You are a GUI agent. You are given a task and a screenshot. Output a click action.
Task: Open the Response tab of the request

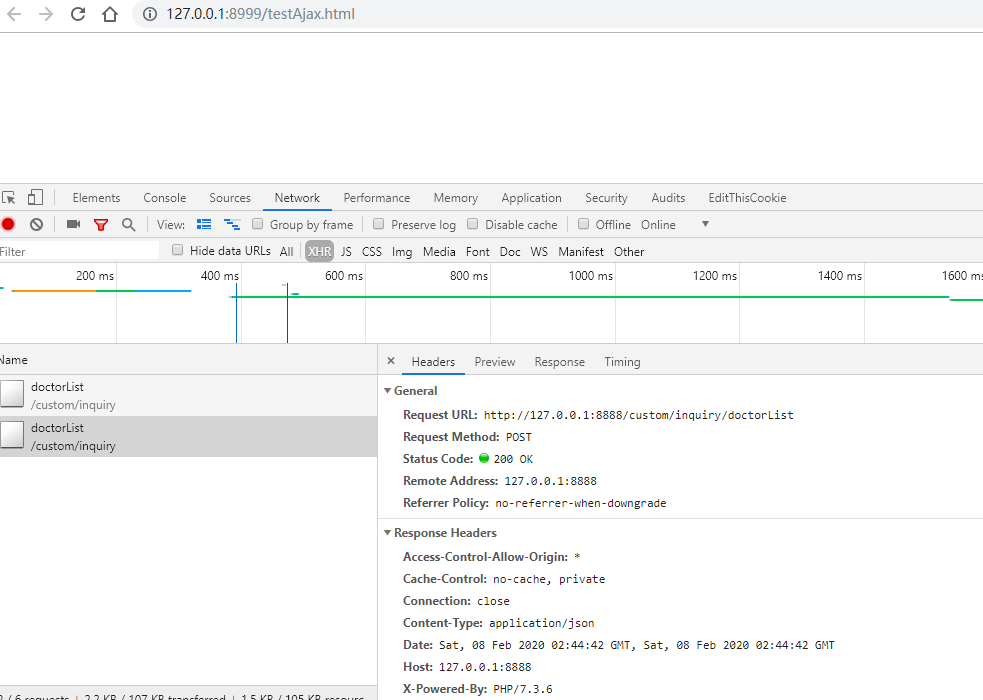(x=559, y=362)
